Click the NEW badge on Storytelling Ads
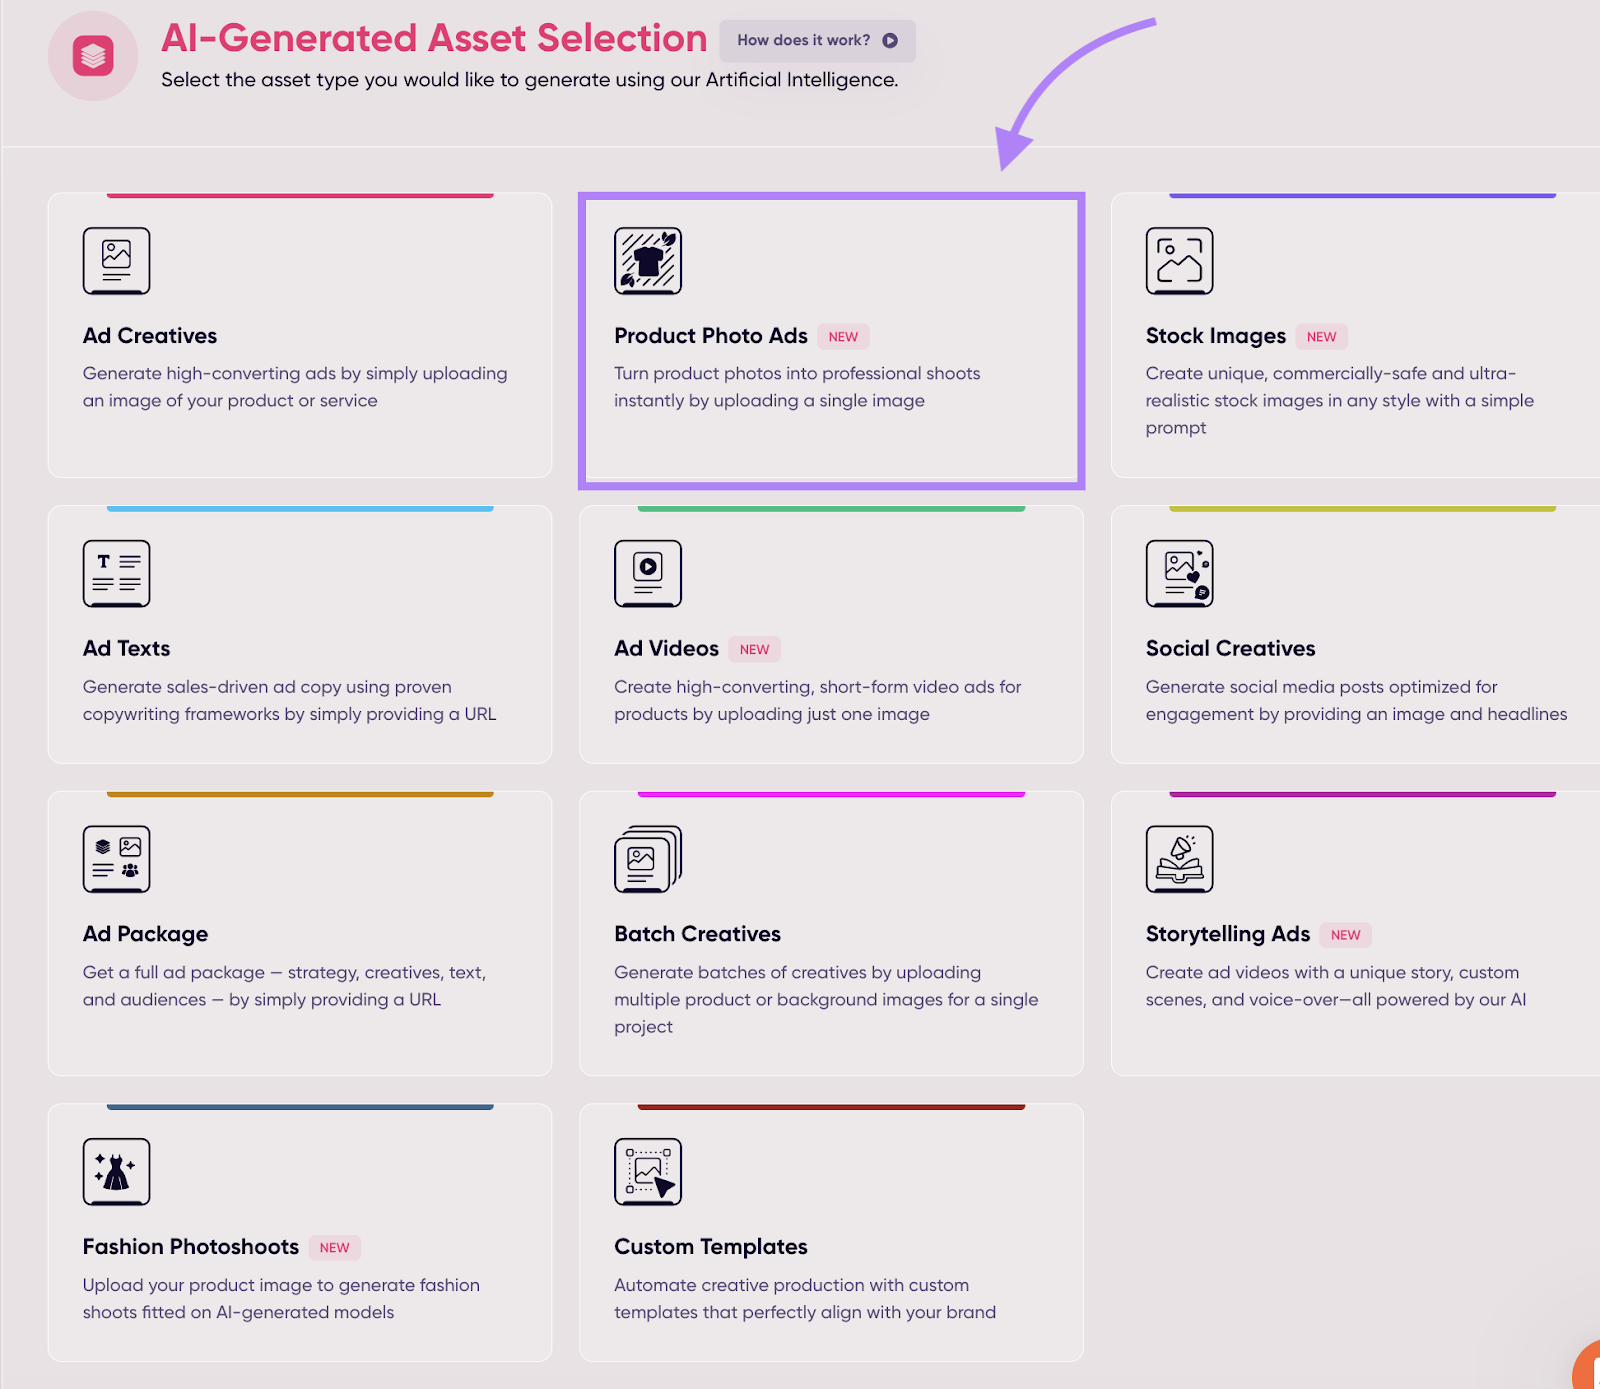Screen dimensions: 1600x1389 click(x=1345, y=935)
